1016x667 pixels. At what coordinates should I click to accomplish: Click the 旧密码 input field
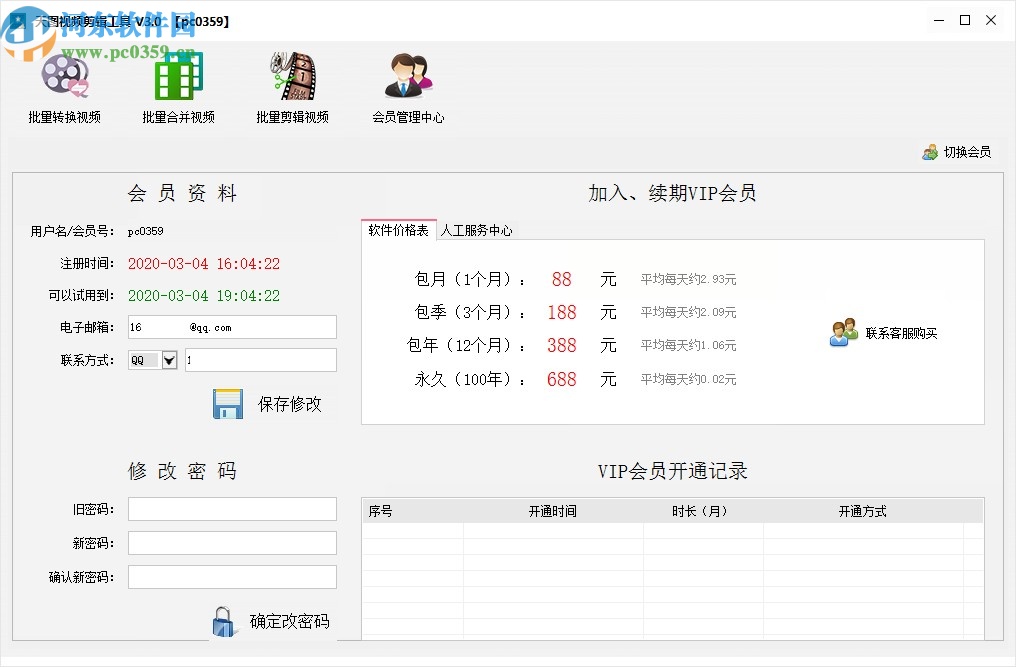[x=232, y=509]
